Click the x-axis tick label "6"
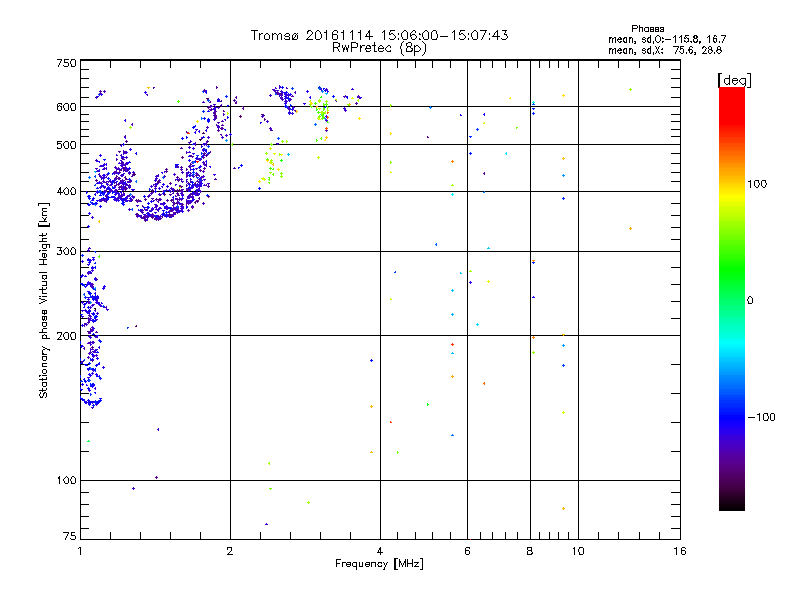Screen dimensions: 800x600 click(x=467, y=551)
